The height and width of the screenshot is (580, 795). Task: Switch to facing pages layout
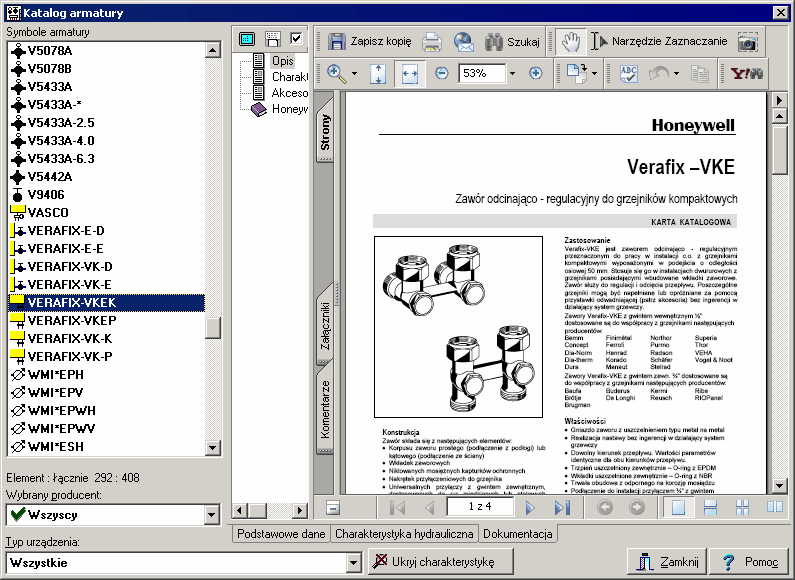click(775, 507)
